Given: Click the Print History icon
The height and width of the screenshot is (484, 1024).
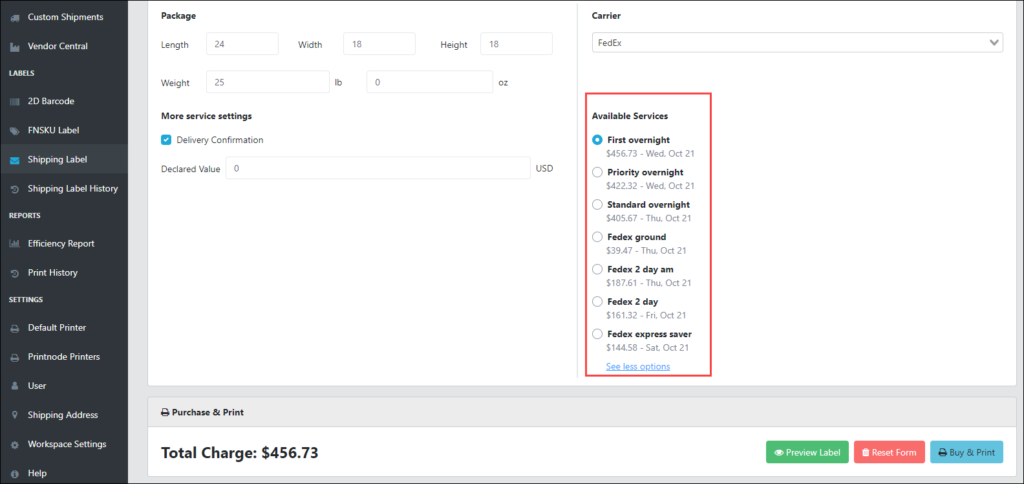Looking at the screenshot, I should pos(14,273).
